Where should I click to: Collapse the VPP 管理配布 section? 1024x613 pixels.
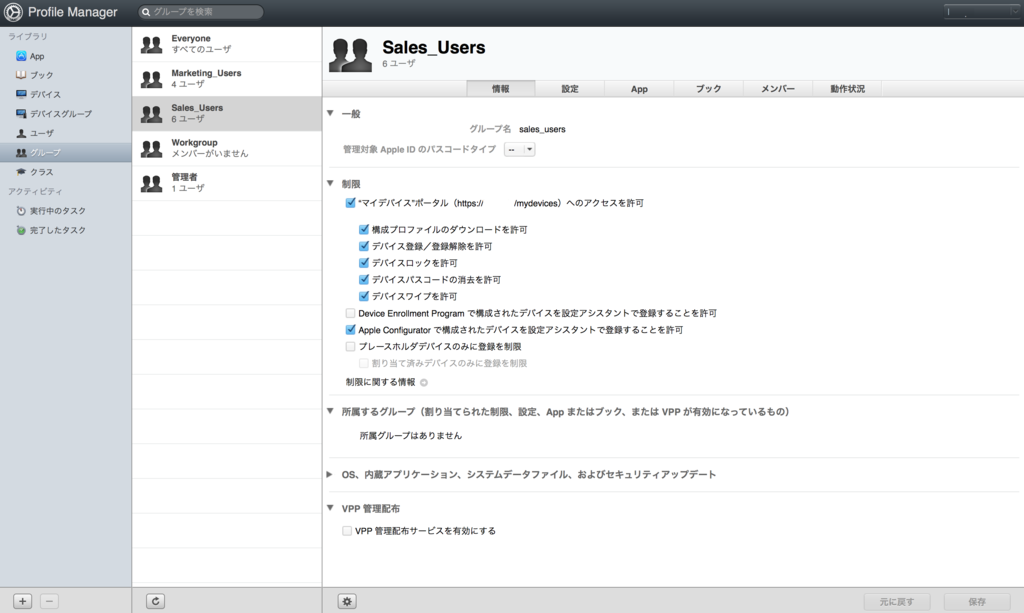(330, 508)
